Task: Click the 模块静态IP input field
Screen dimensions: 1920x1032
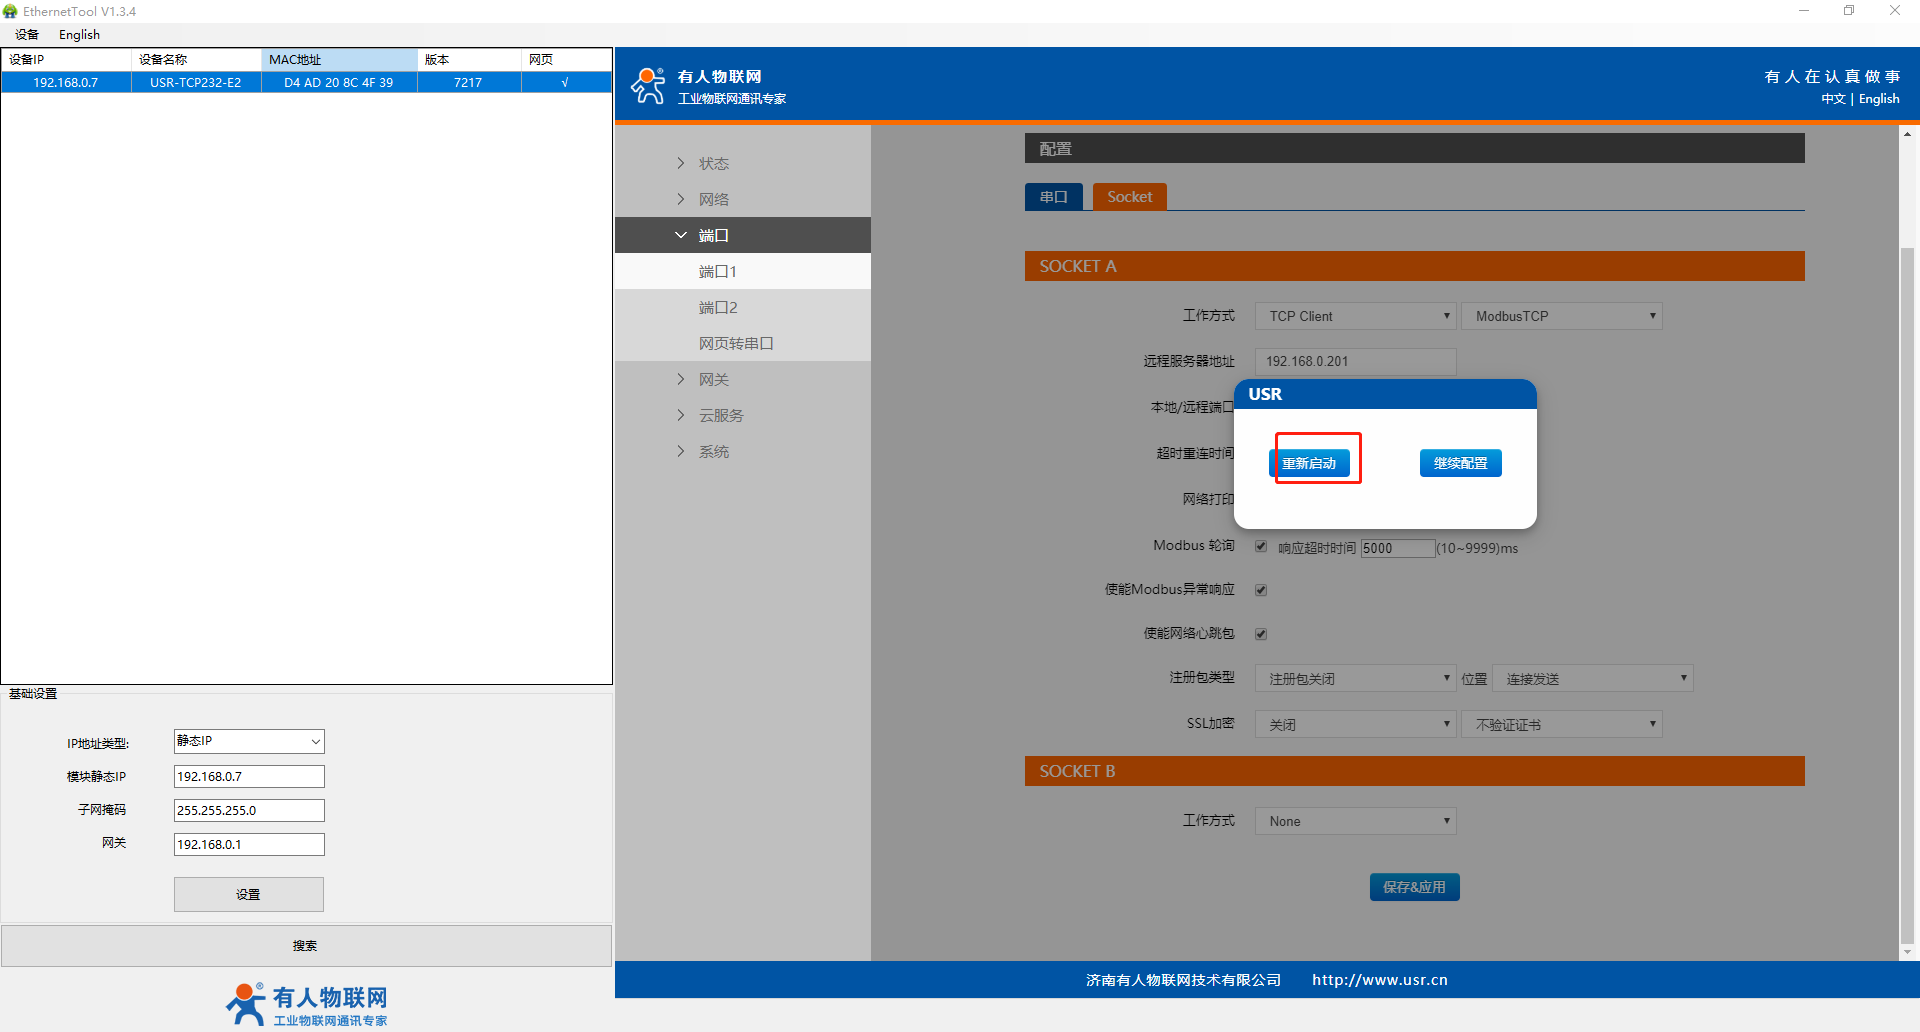Action: [249, 776]
